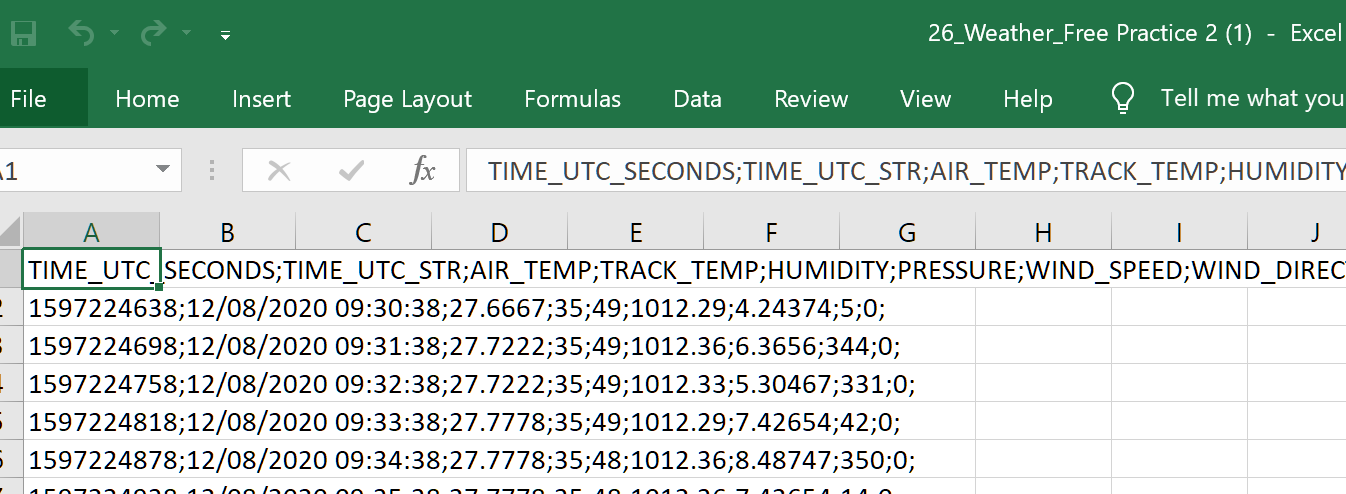This screenshot has height=494, width=1346.
Task: Click inside the formula bar text
Action: (900, 171)
